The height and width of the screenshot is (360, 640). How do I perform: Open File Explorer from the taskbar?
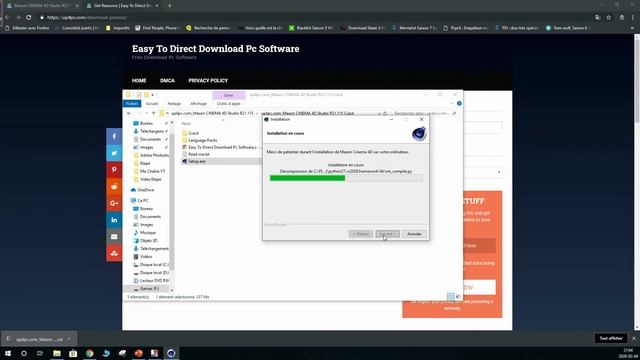tap(57, 353)
